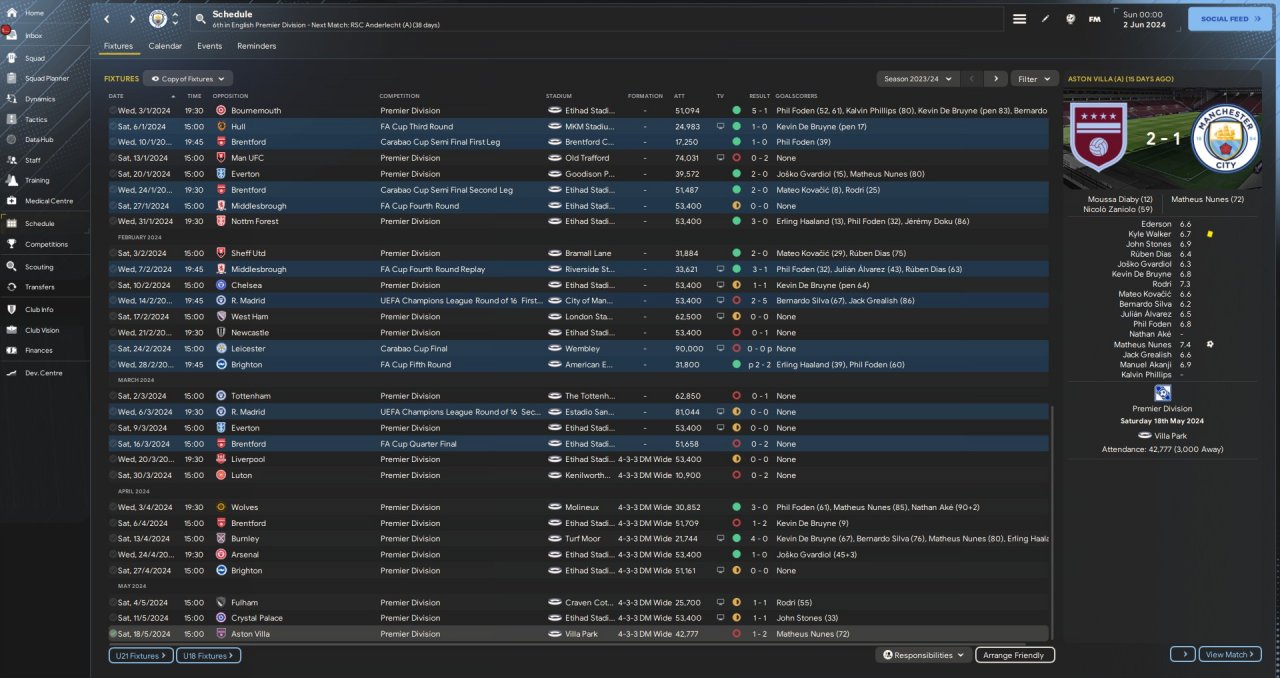Navigate back with the left arrow
The height and width of the screenshot is (678, 1280).
107,19
